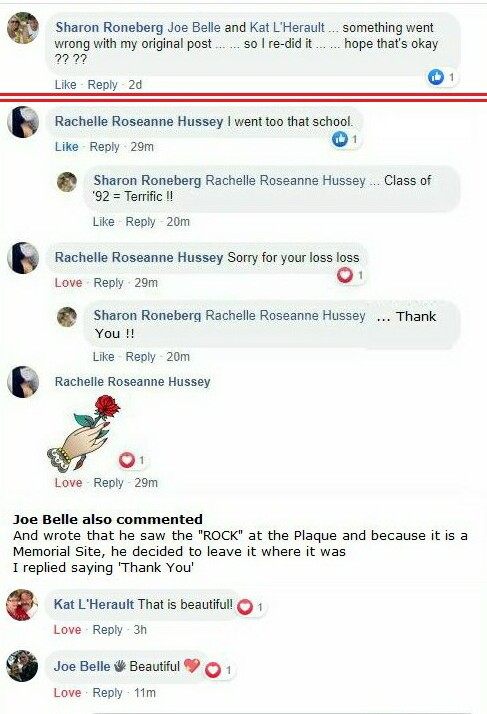Reply to Sharon's 'Class of '92' comment
The width and height of the screenshot is (487, 714).
pyautogui.click(x=140, y=222)
